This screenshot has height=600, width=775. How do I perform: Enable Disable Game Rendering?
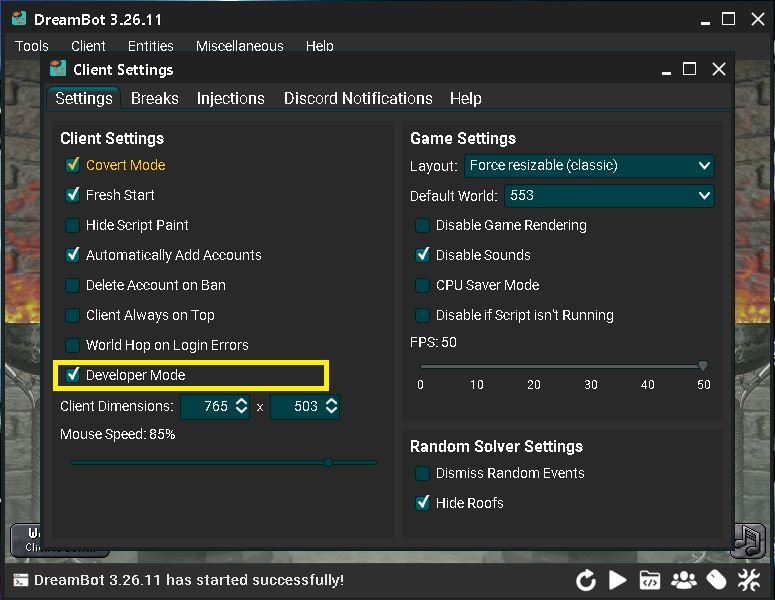pos(422,225)
